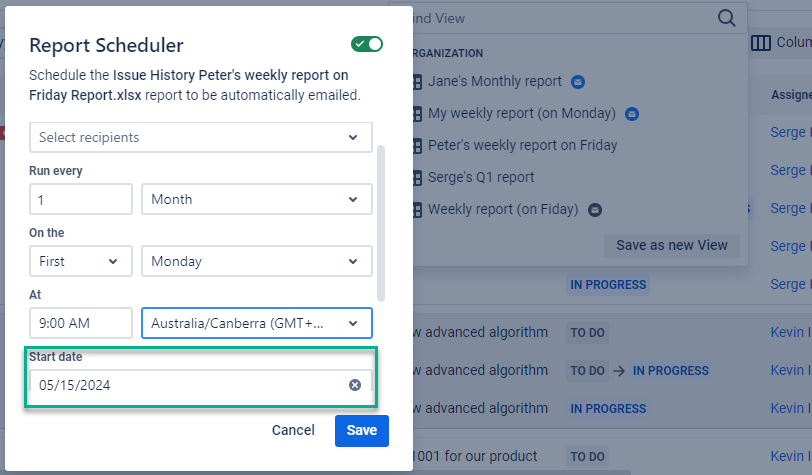Screen dimensions: 812x475
Task: Open the First ordinal dropdown
Action: click(x=80, y=261)
